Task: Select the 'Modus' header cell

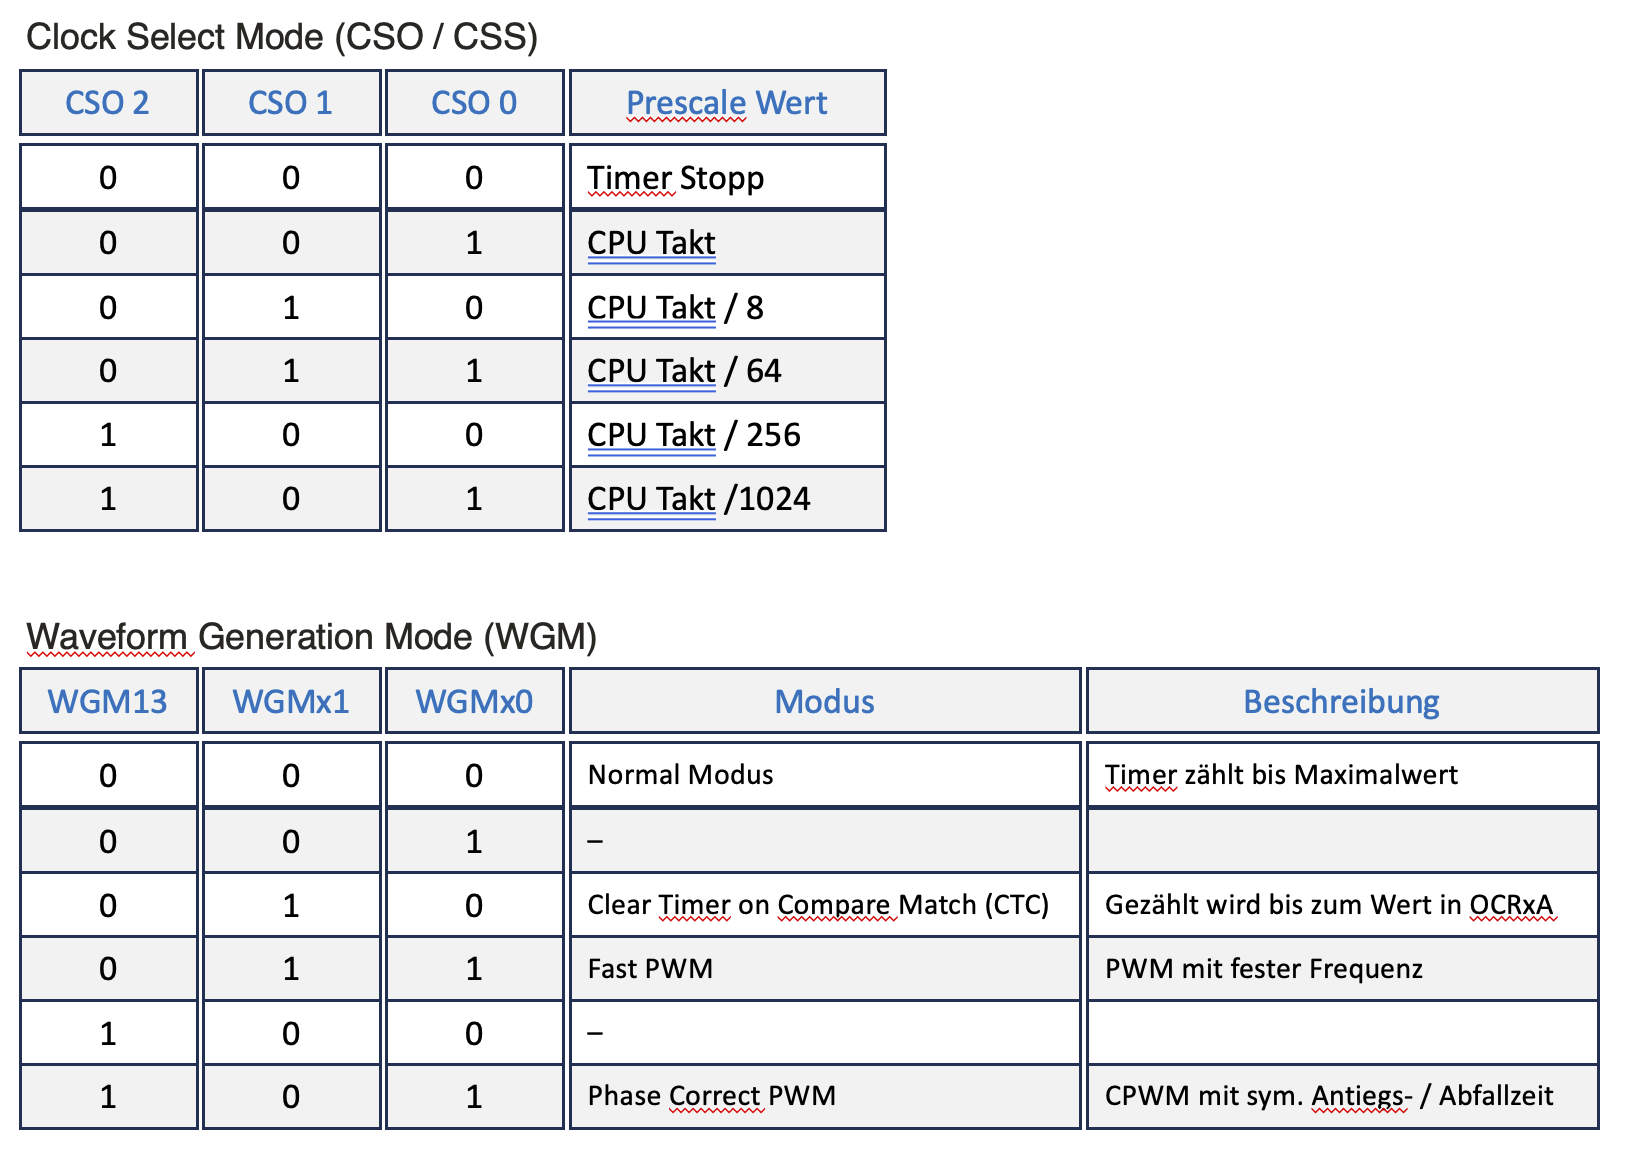Action: pos(825,702)
